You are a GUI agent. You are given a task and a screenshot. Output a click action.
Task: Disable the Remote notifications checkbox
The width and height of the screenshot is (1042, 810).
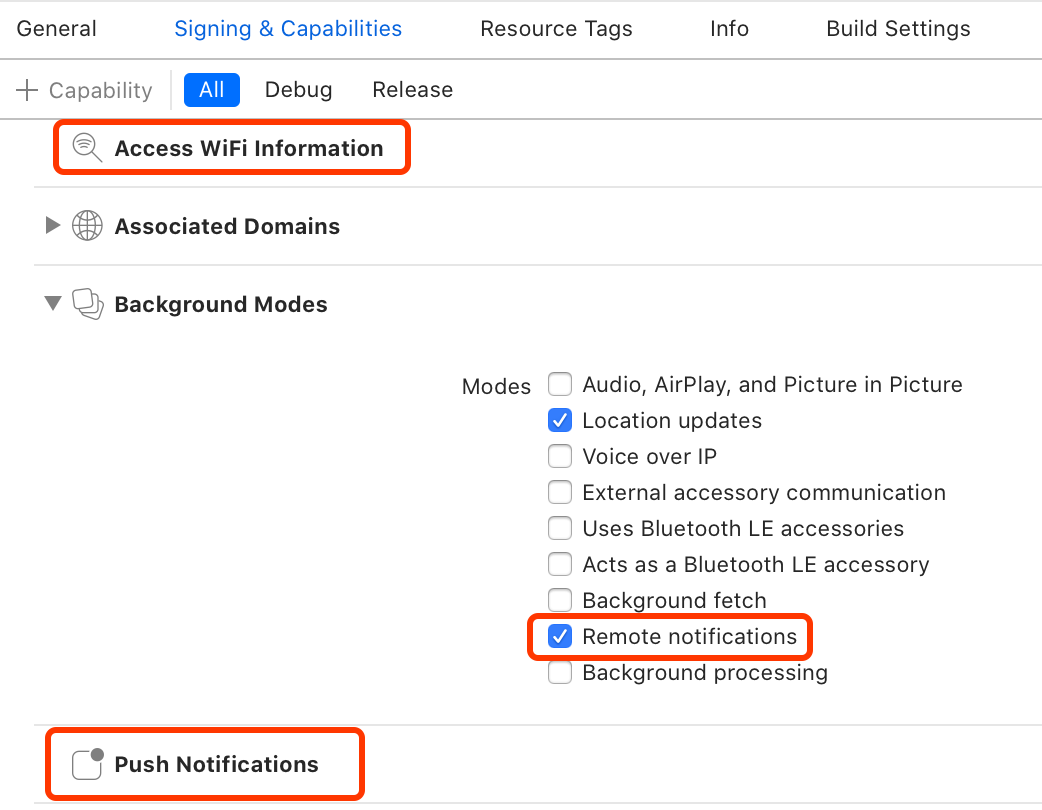[x=560, y=637]
